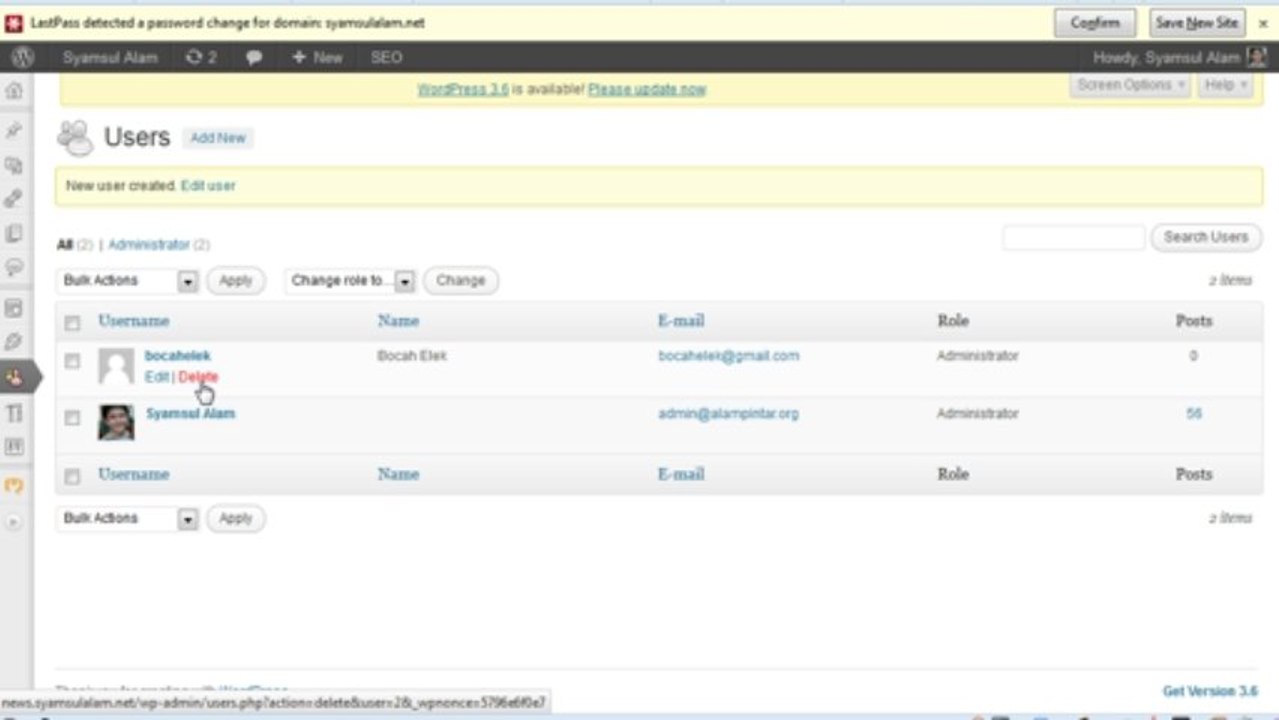Screen dimensions: 1279x720
Task: Open the orange SEO plugin sidebar icon
Action: coord(14,486)
